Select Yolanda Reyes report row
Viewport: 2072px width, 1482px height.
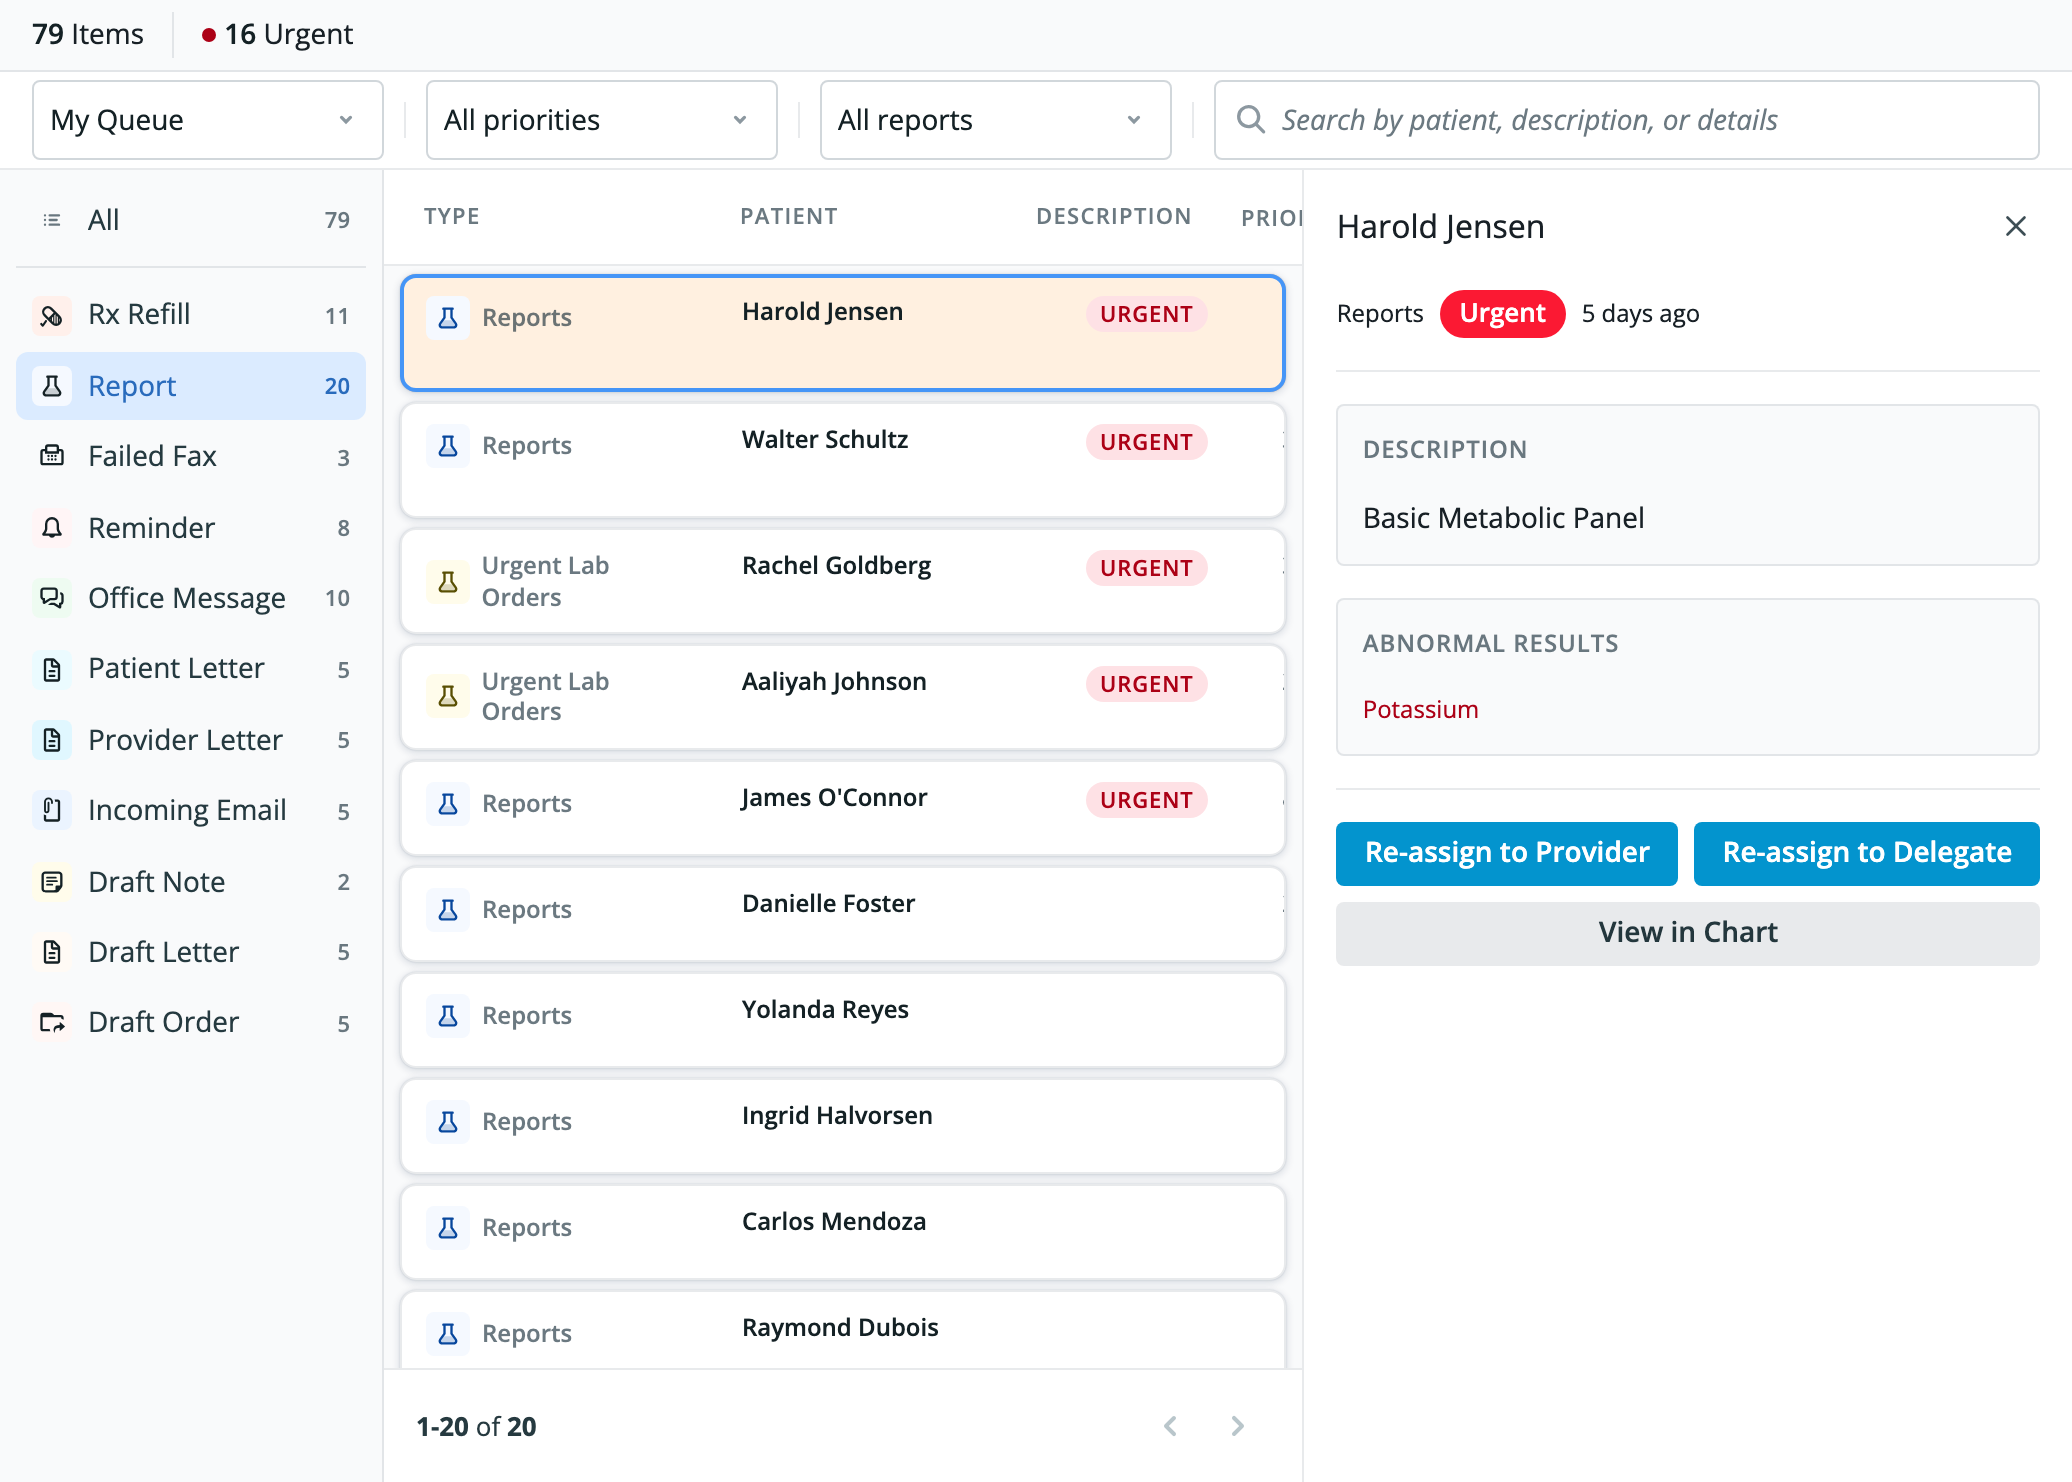tap(843, 1020)
